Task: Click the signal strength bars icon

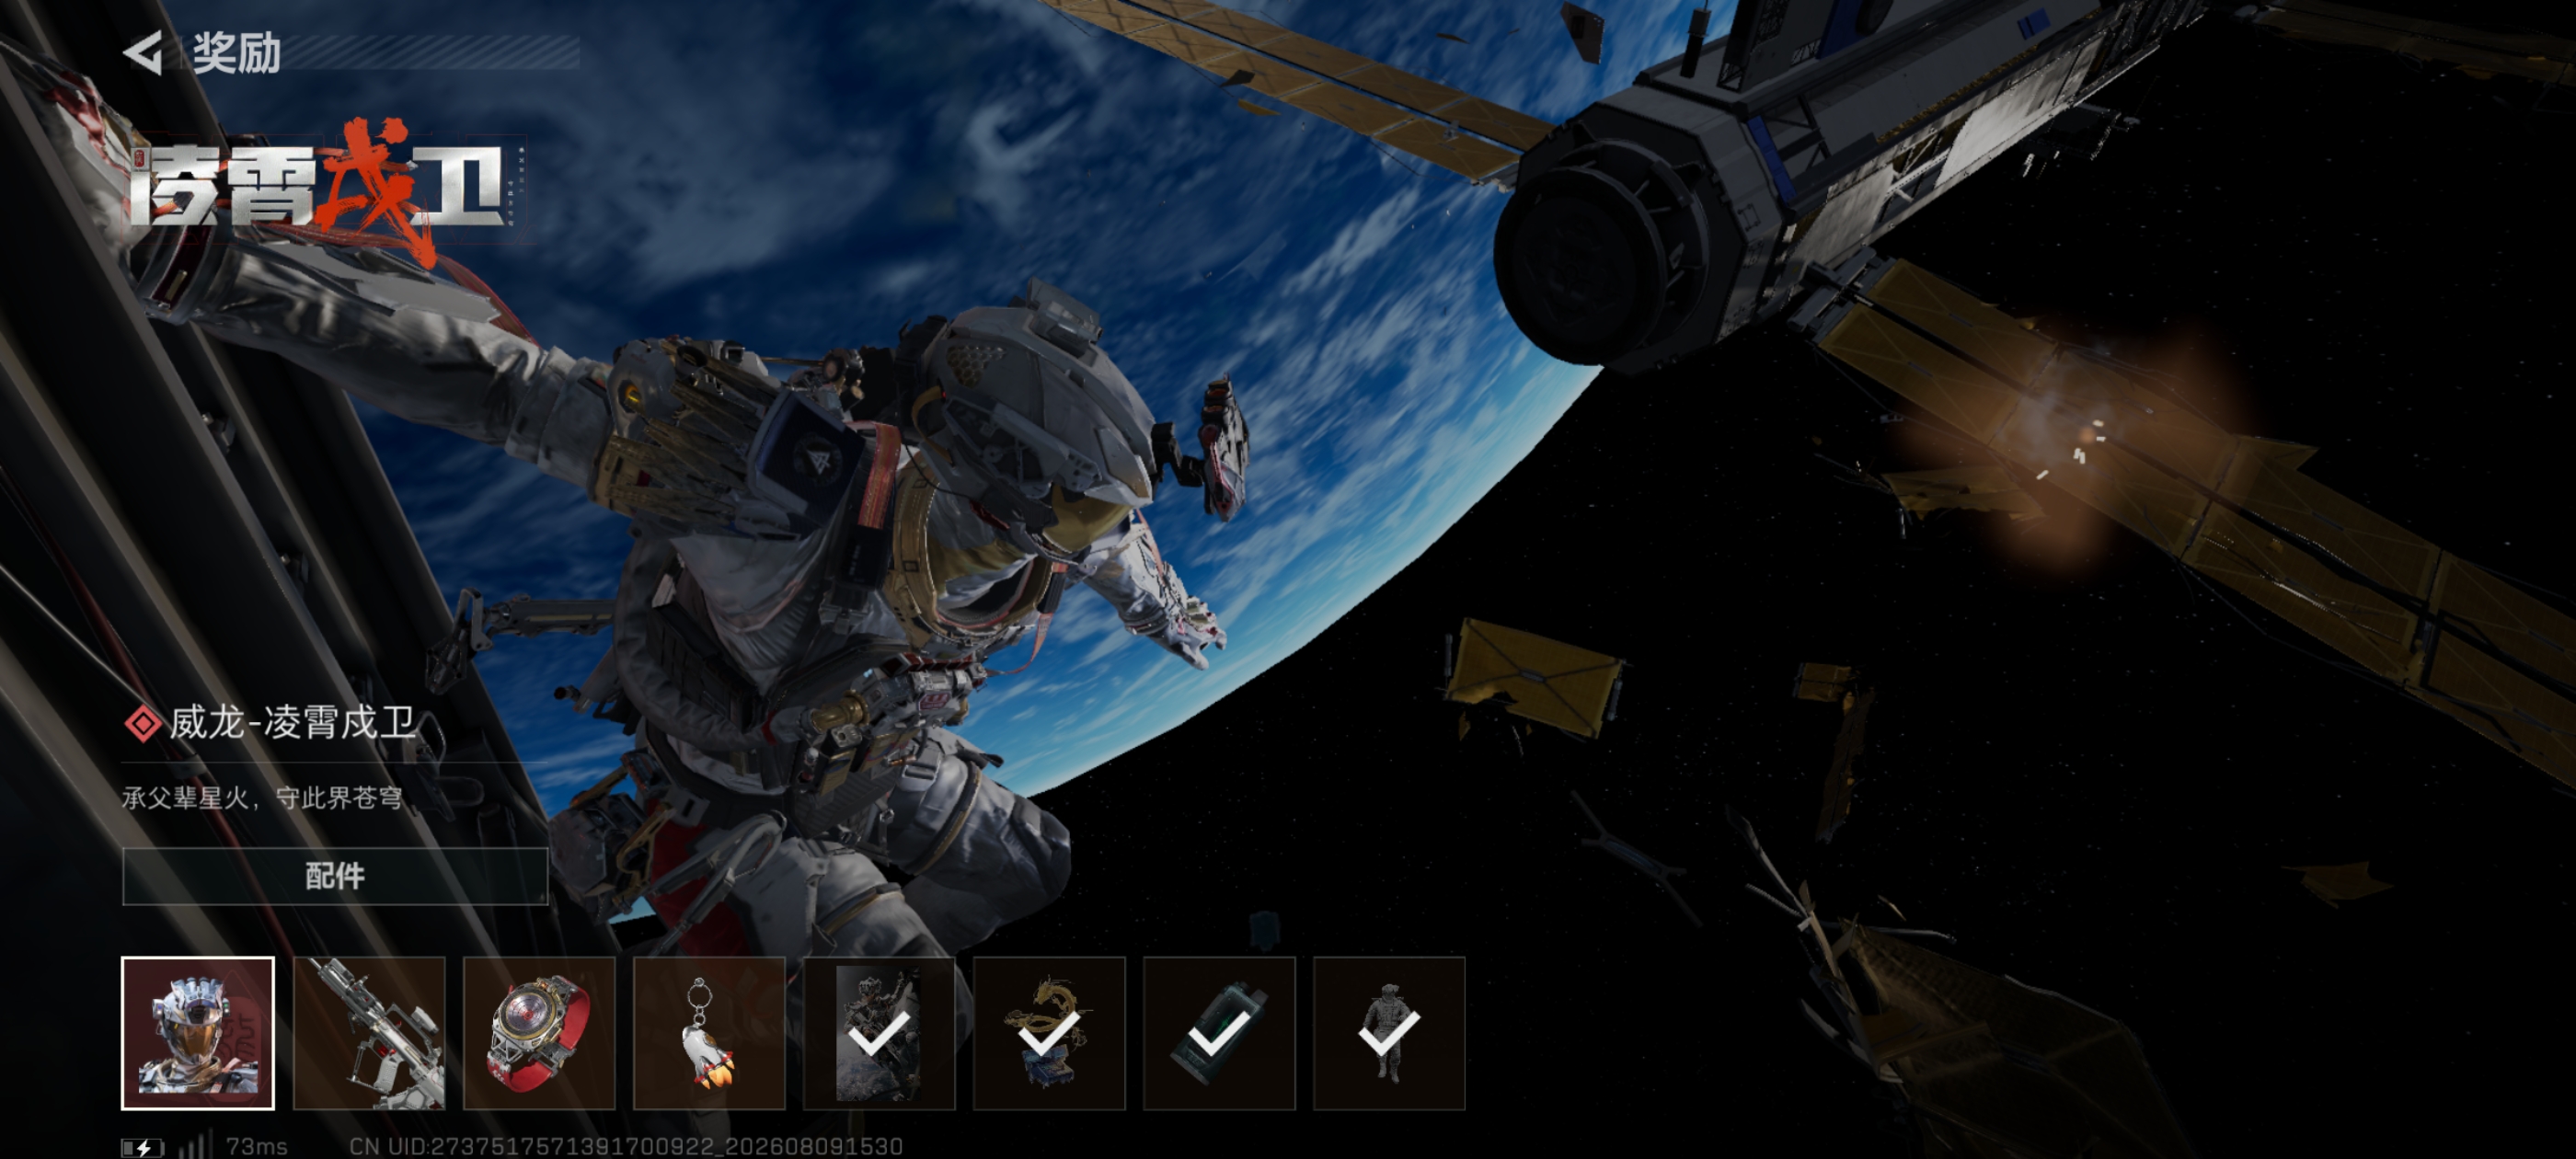Action: point(196,1145)
